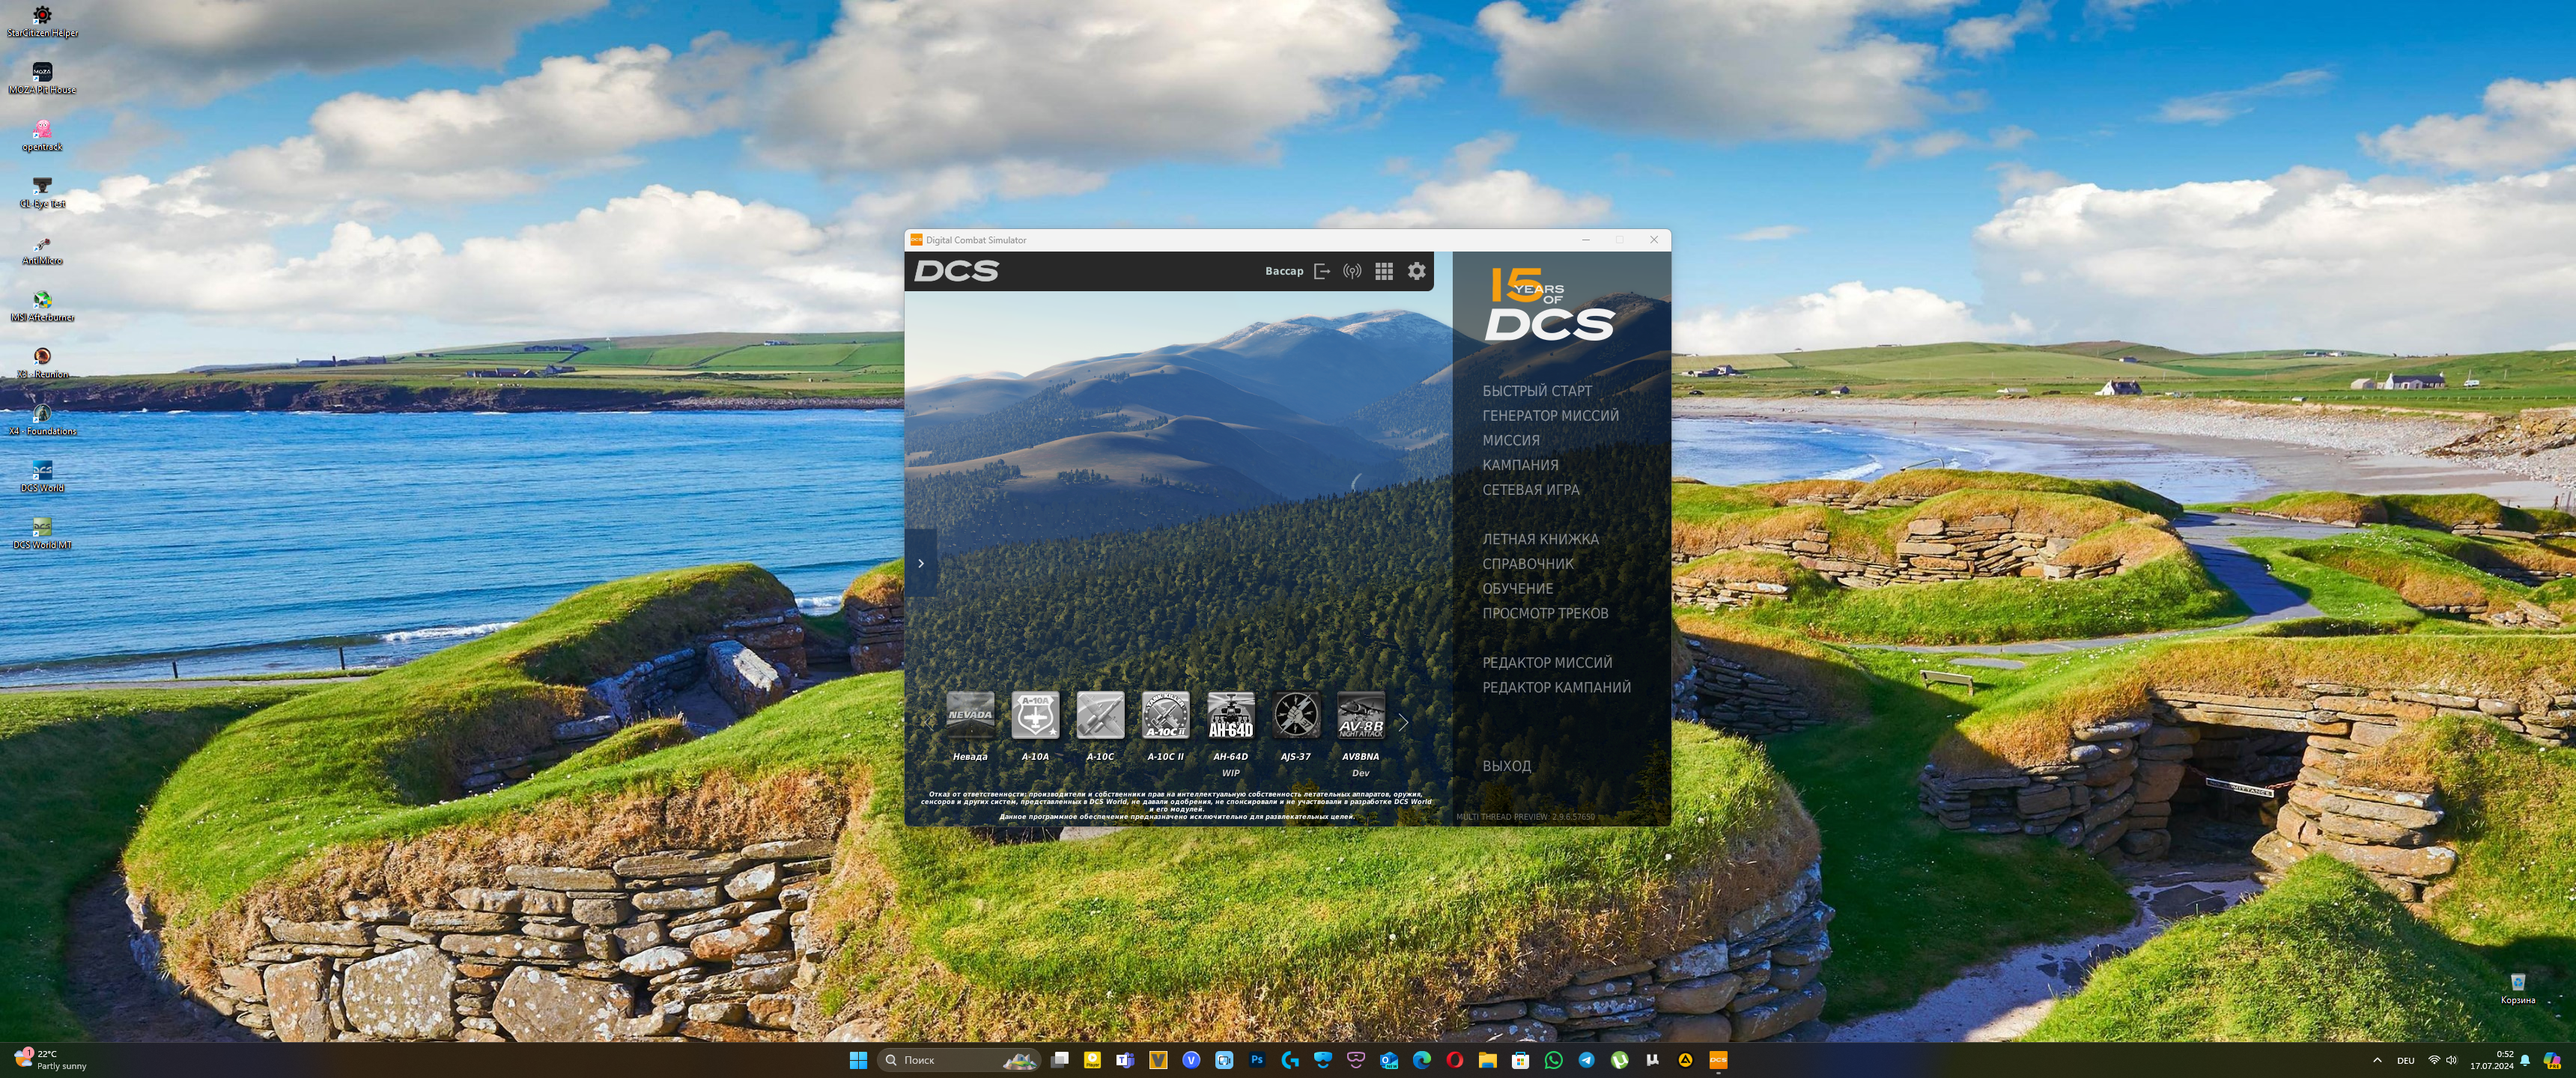Switch DEU keyboard language indicator

2406,1060
